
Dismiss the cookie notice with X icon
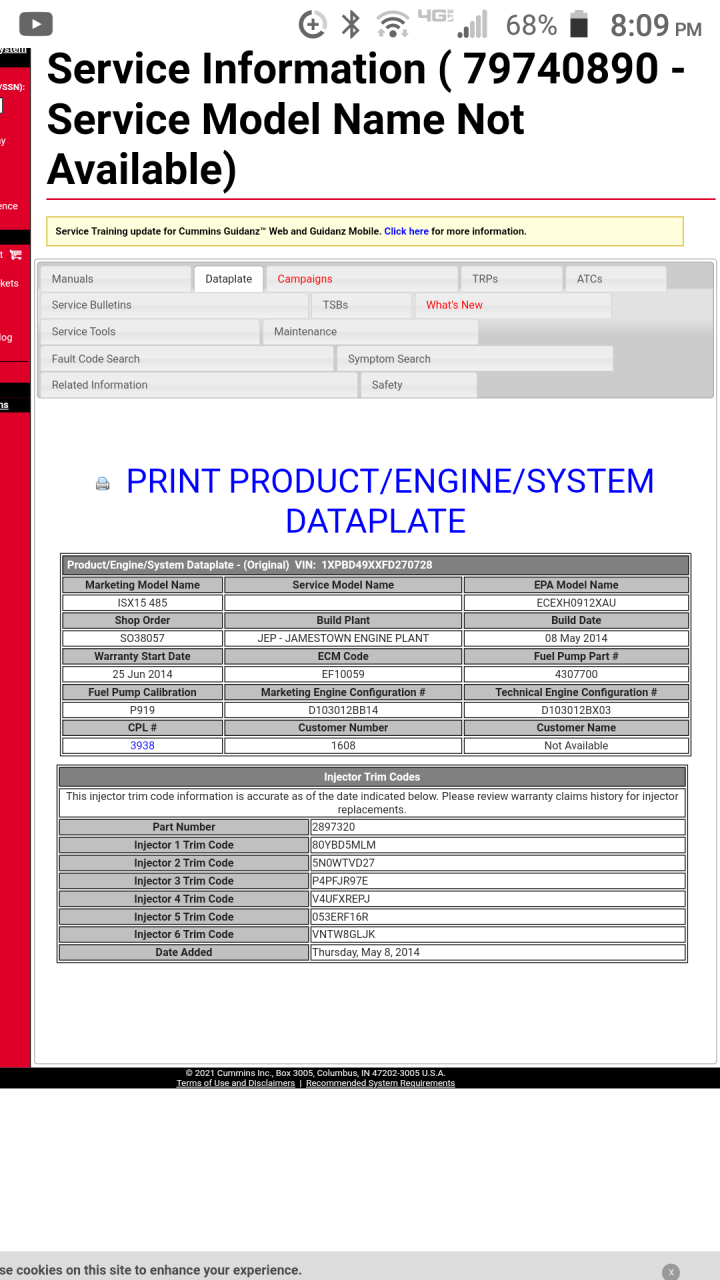tap(670, 1271)
